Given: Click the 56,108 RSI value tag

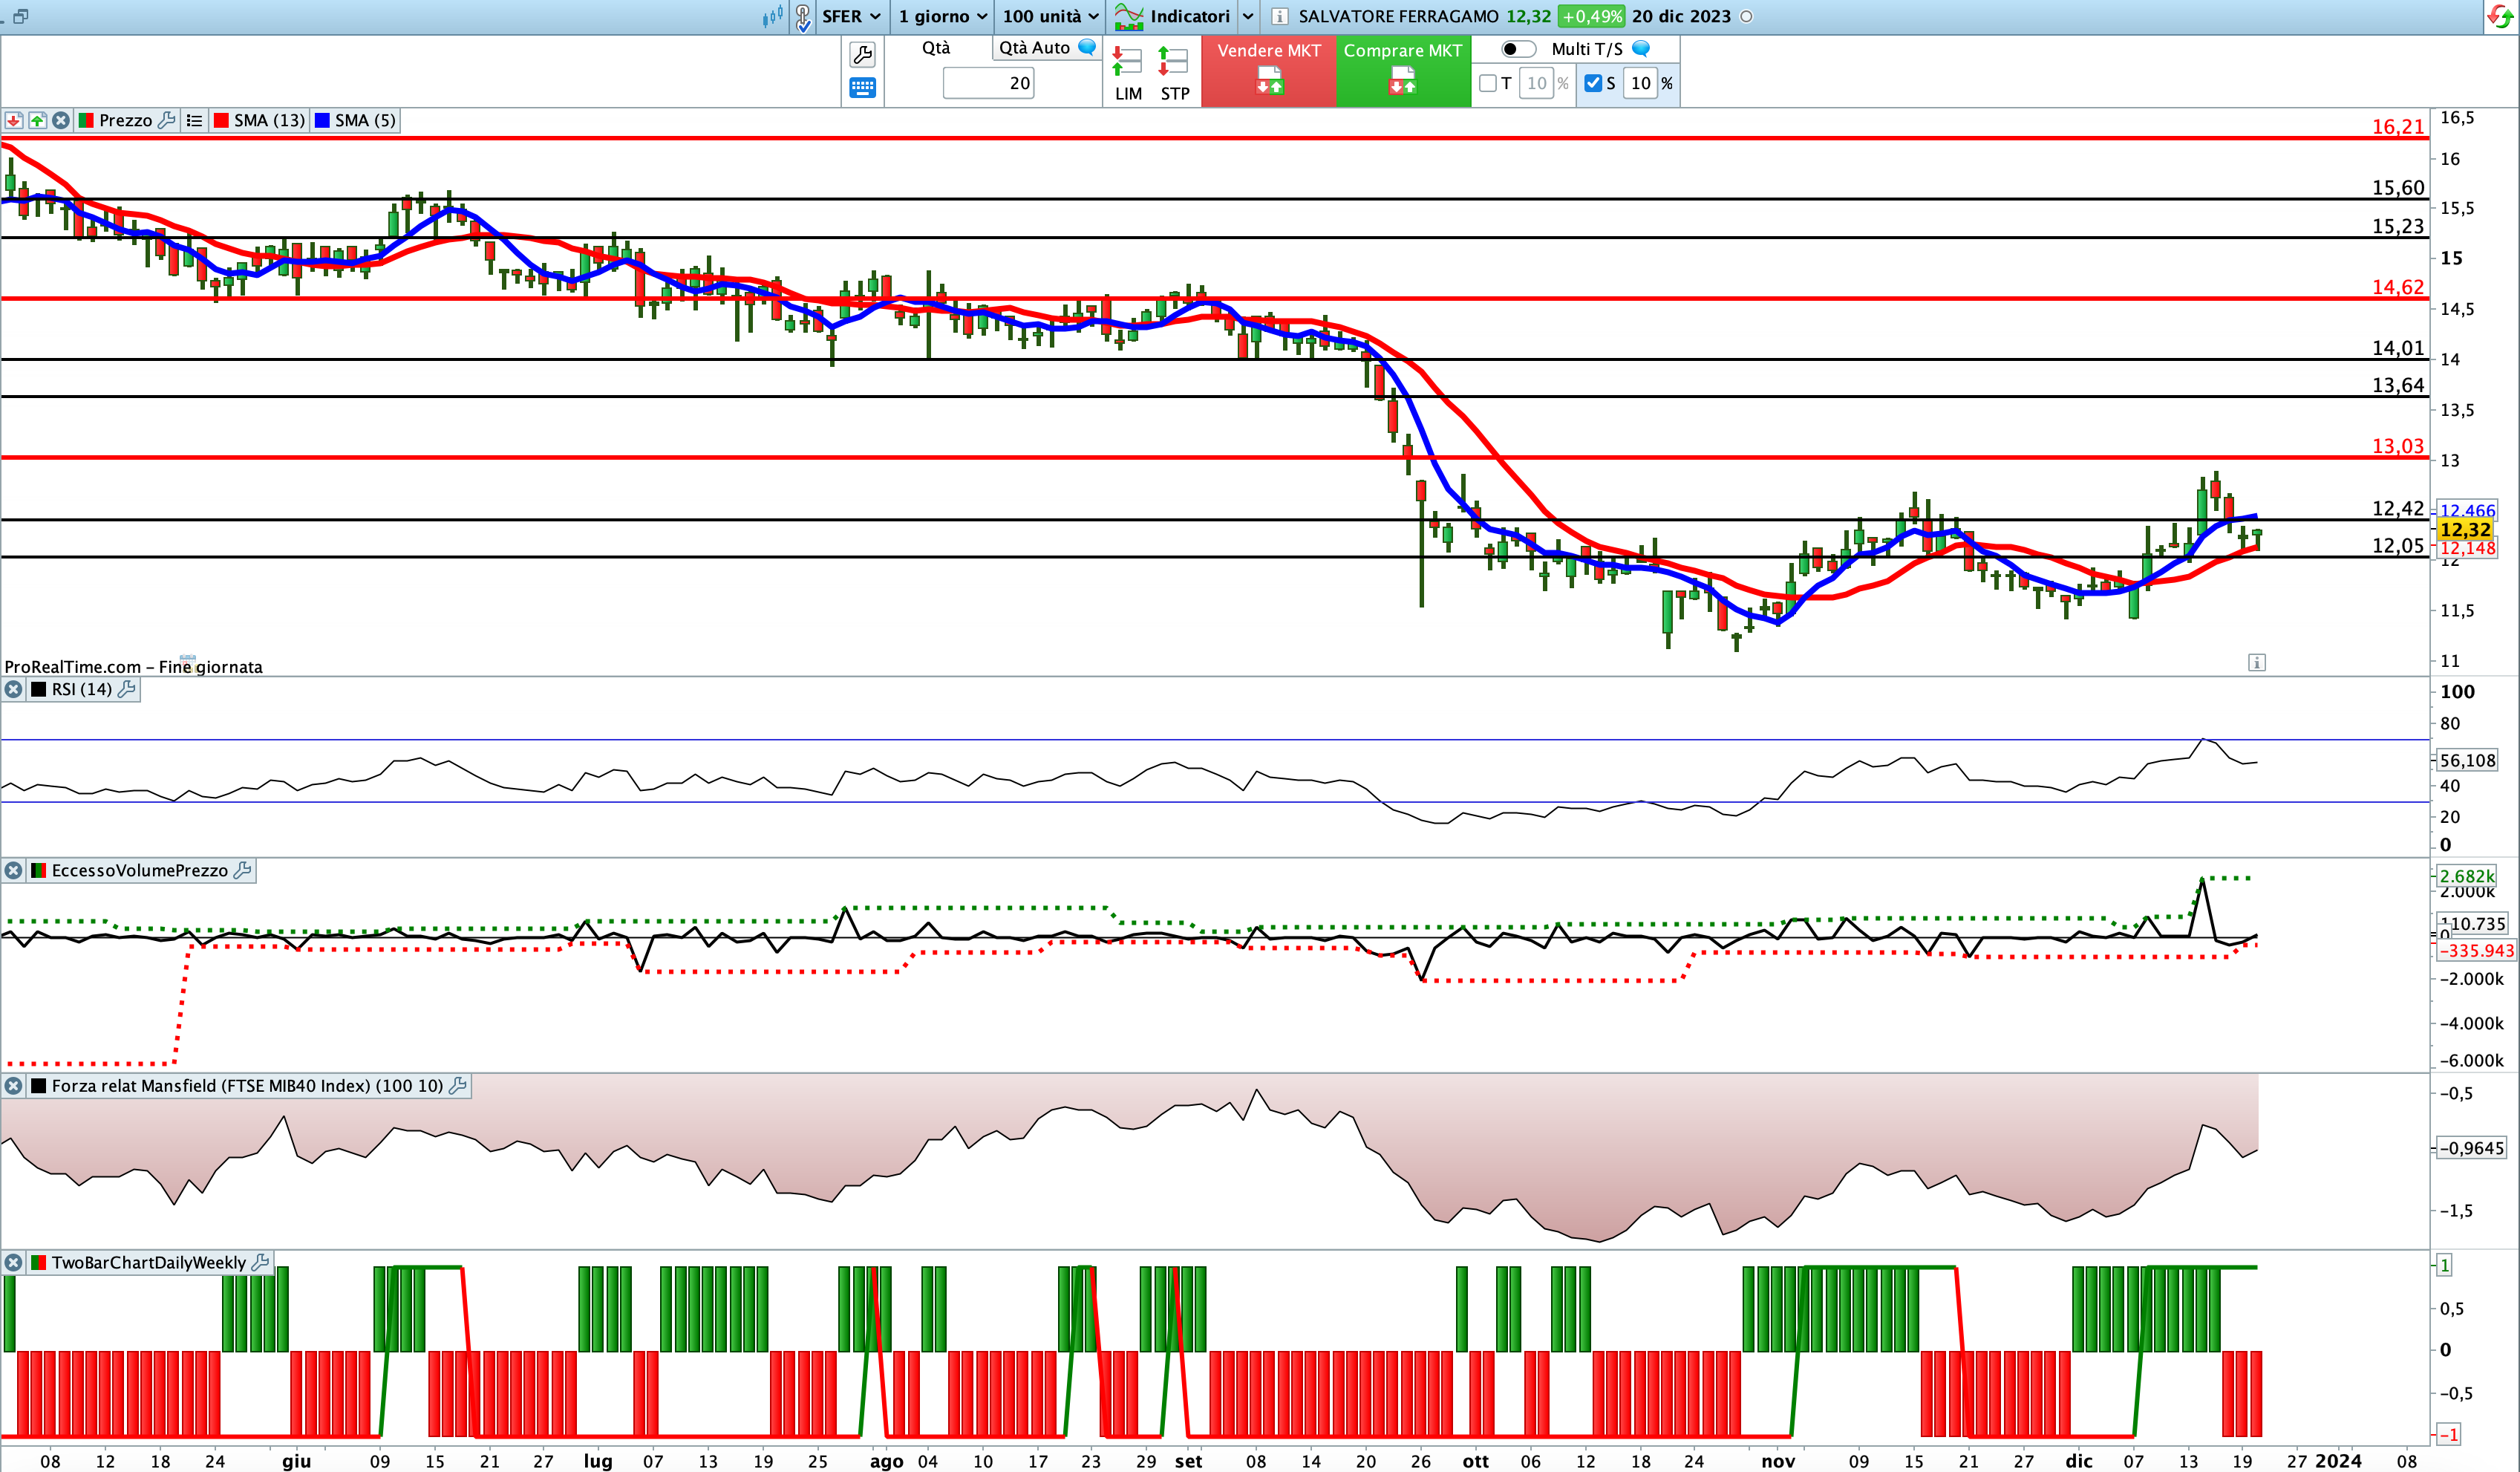Looking at the screenshot, I should 2467,760.
